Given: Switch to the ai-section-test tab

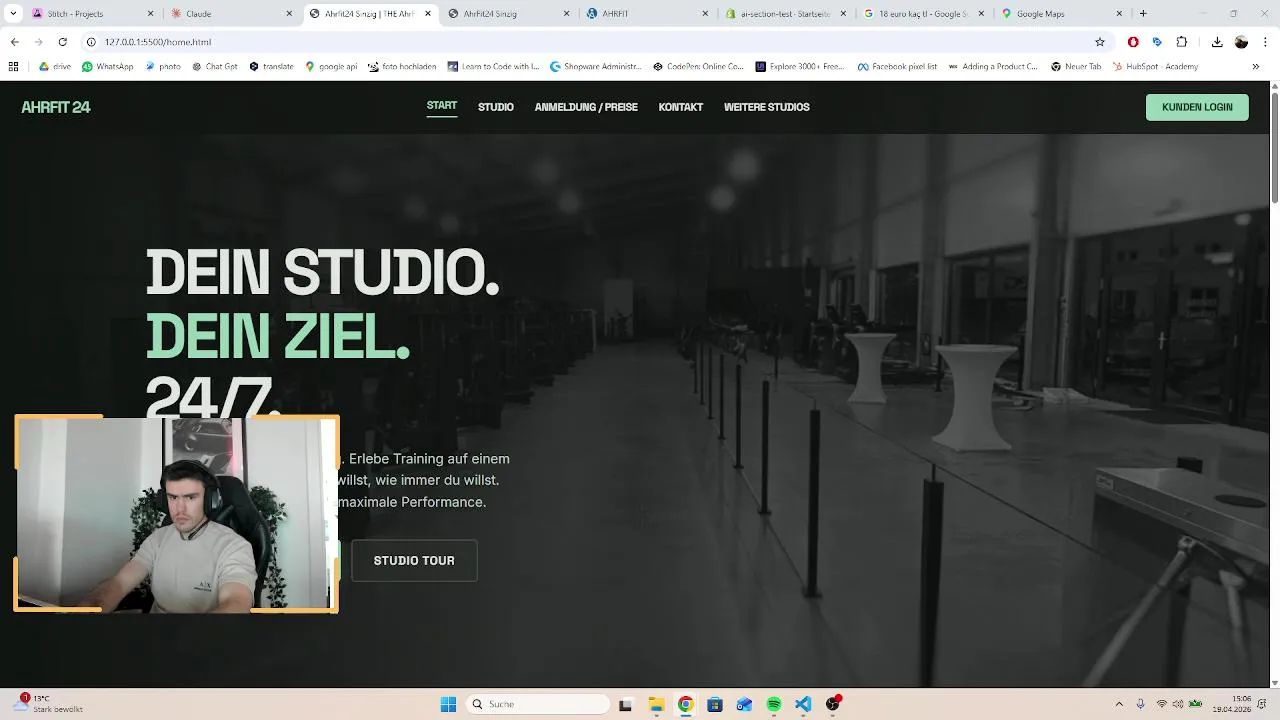Looking at the screenshot, I should (x=785, y=14).
